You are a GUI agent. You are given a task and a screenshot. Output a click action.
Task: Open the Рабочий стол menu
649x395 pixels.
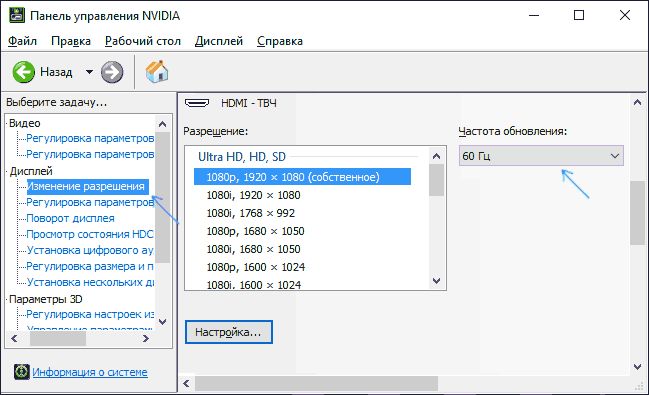coord(143,41)
